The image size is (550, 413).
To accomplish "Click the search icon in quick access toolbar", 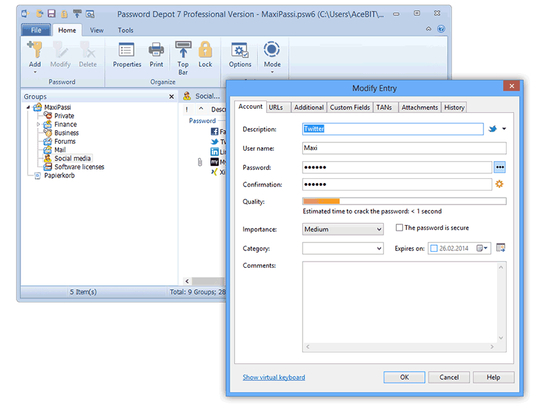I will click(x=90, y=14).
